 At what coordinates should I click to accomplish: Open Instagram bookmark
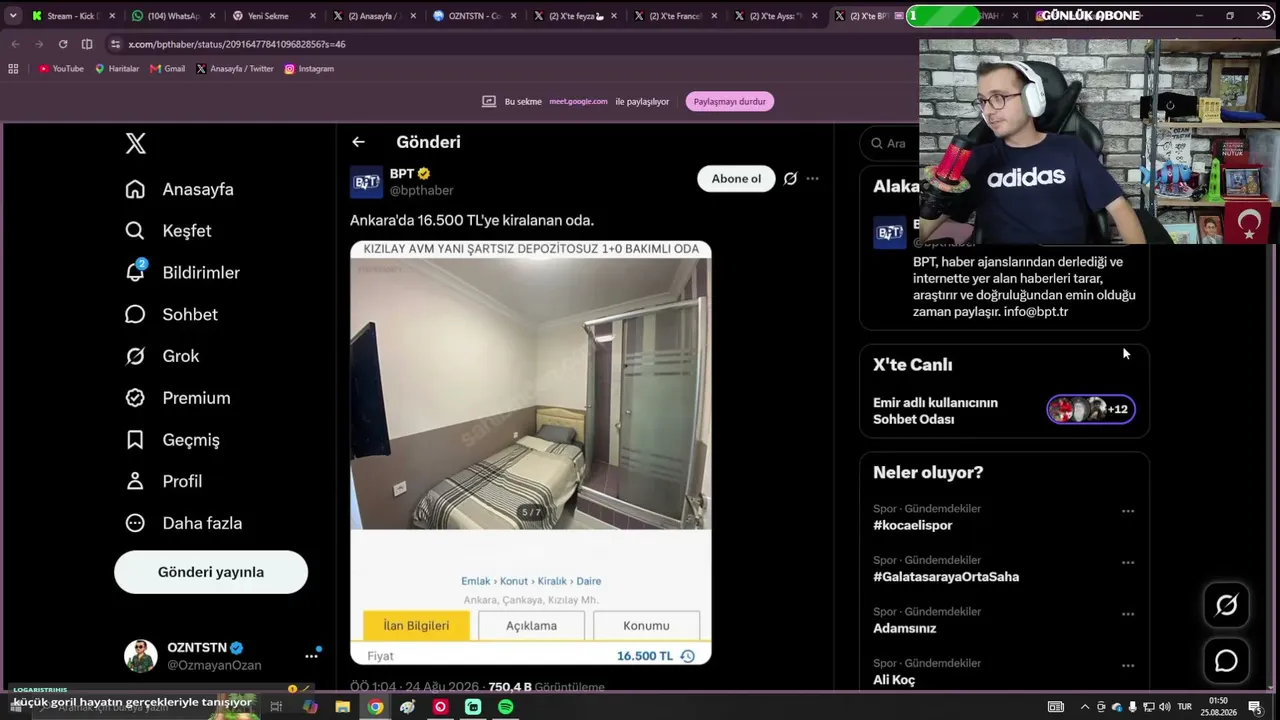[x=309, y=69]
